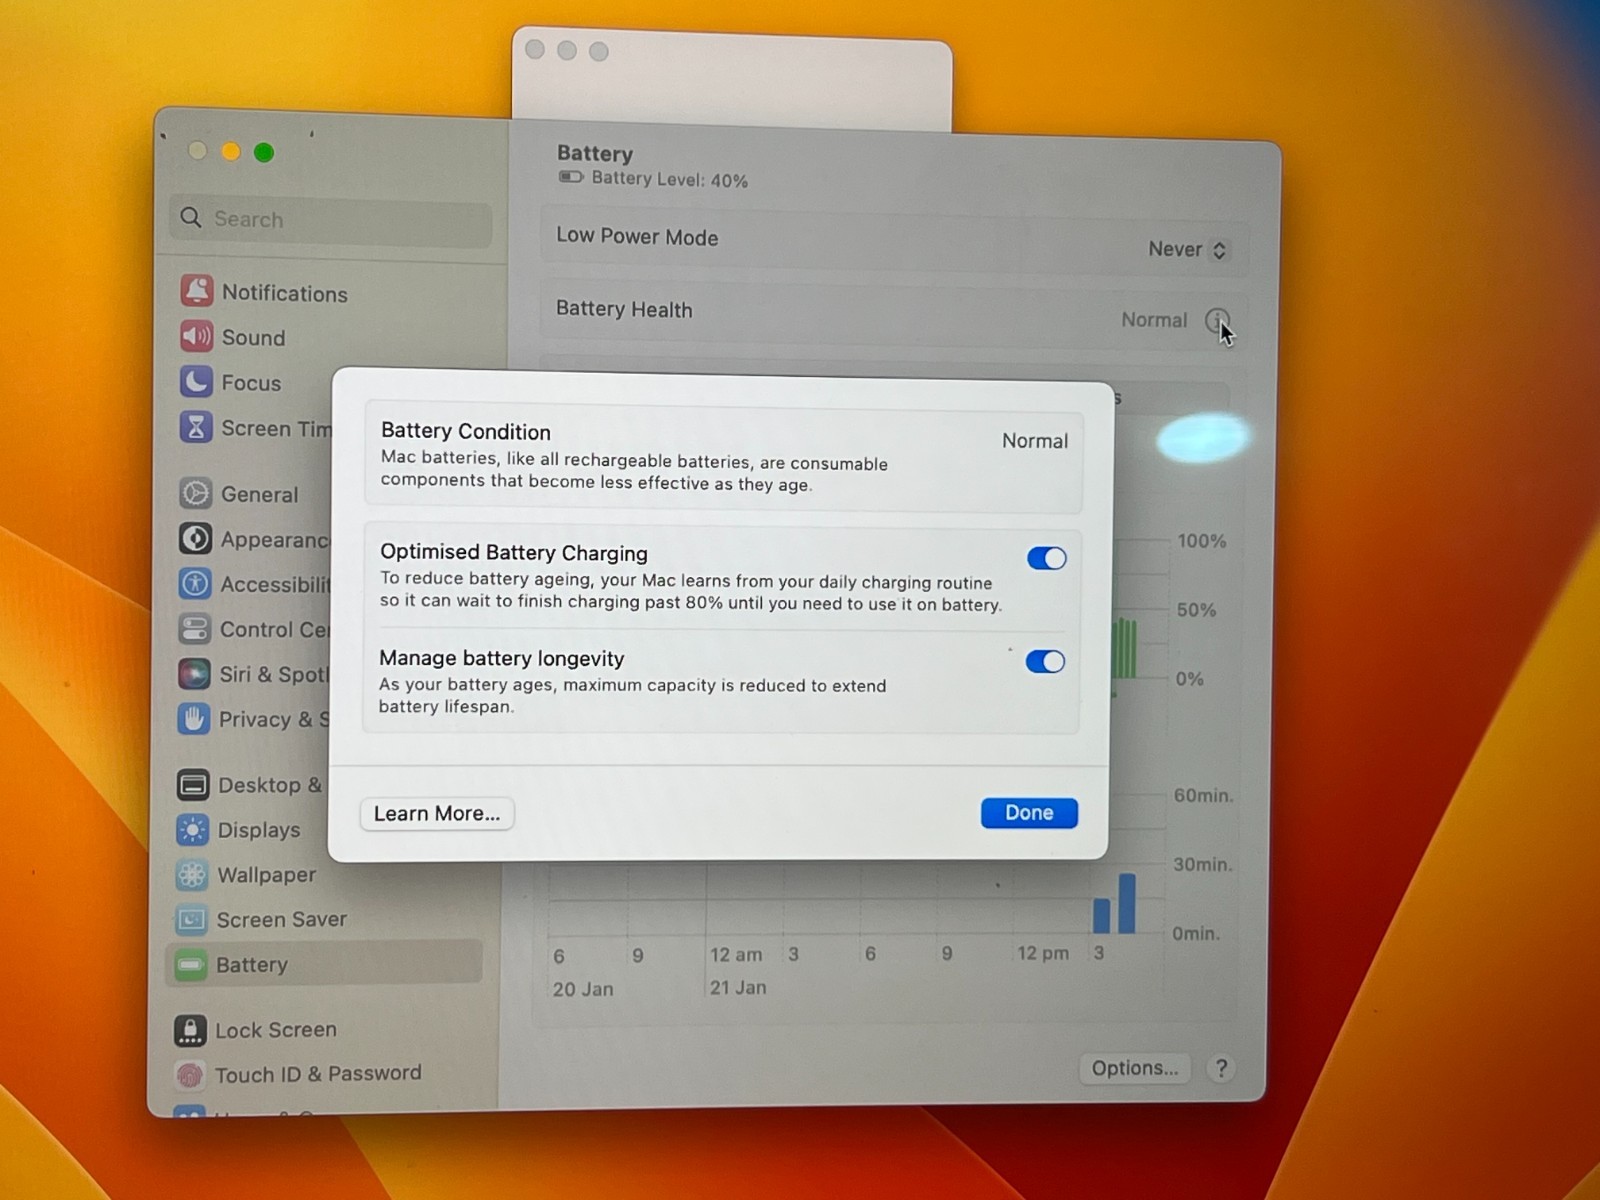Open Siri & Spotlight using its icon
Image resolution: width=1600 pixels, height=1200 pixels.
click(194, 673)
